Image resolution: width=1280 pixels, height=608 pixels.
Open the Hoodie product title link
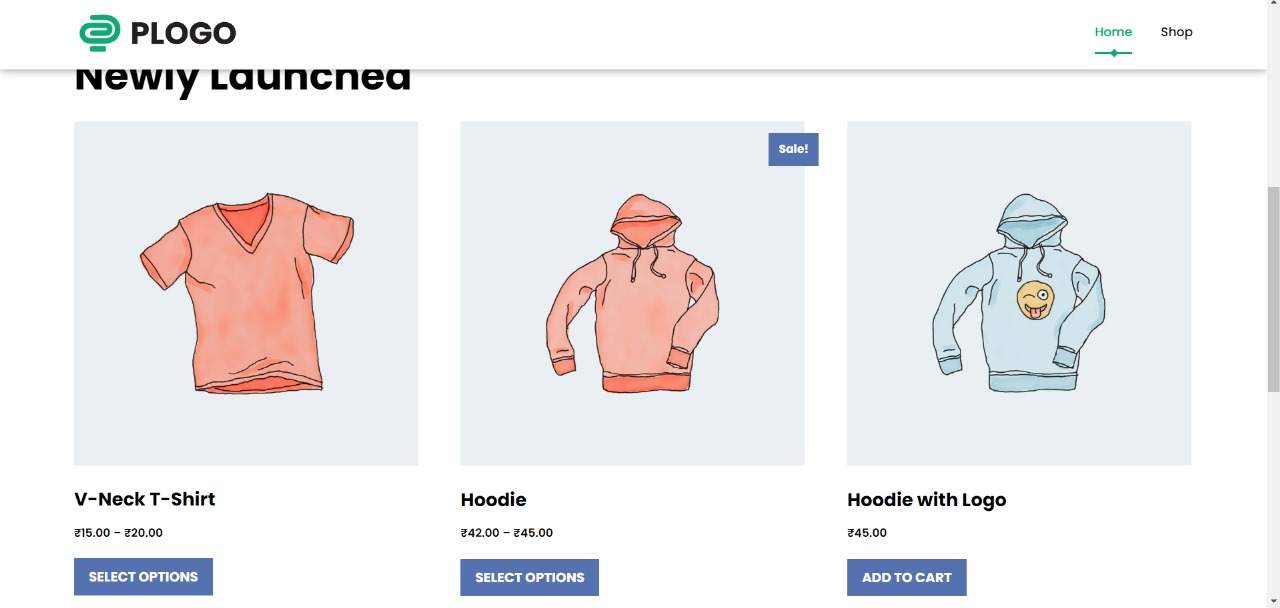(493, 500)
